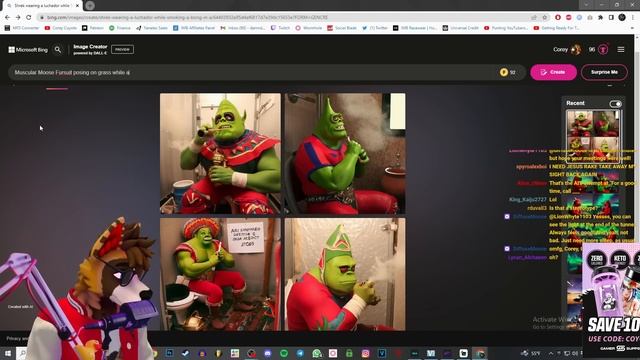This screenshot has height=360, width=640.
Task: Open Finance bookmark
Action: pos(120,28)
